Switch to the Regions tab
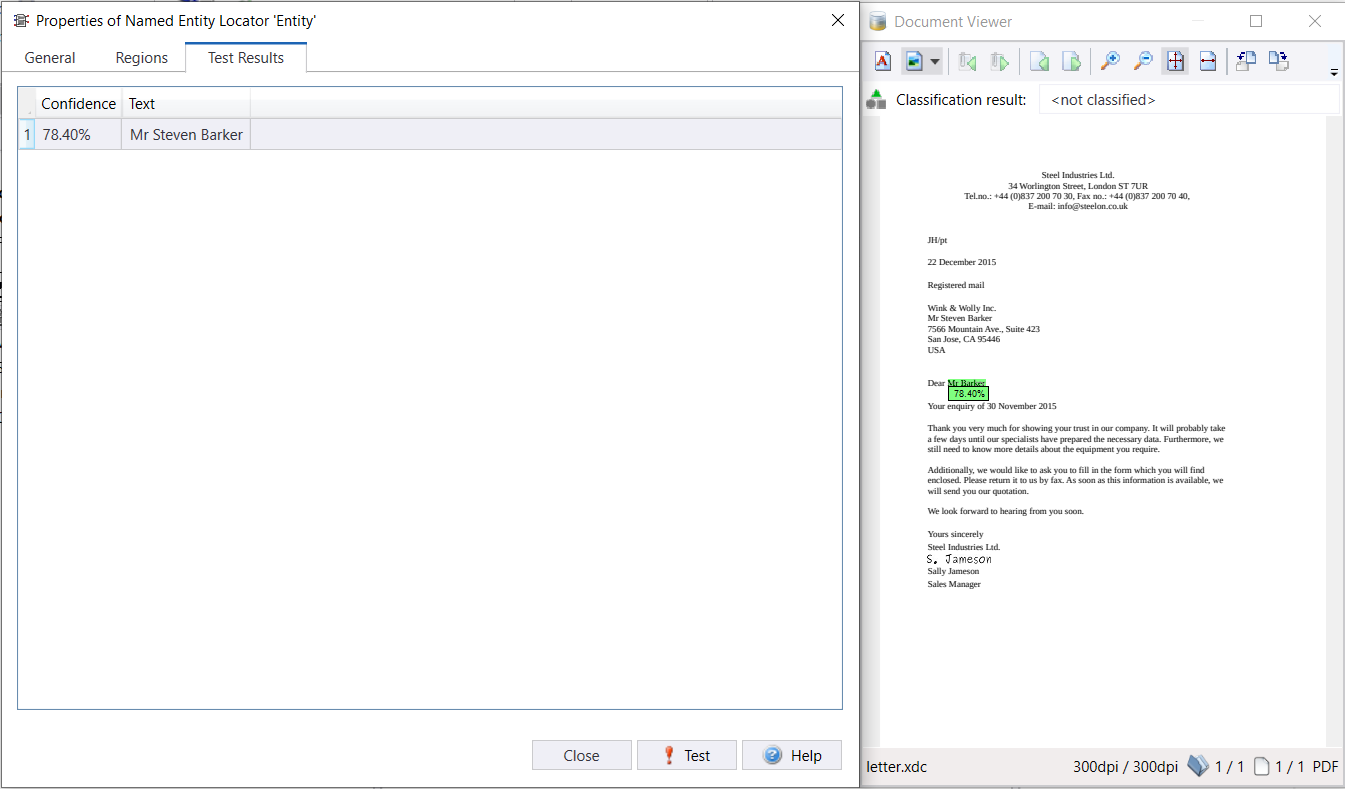The height and width of the screenshot is (789, 1345). (141, 58)
